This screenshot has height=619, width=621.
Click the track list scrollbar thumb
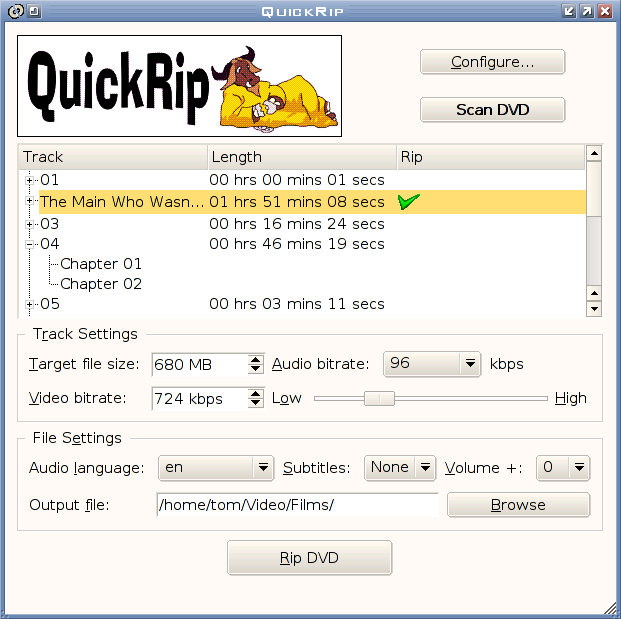tap(594, 189)
